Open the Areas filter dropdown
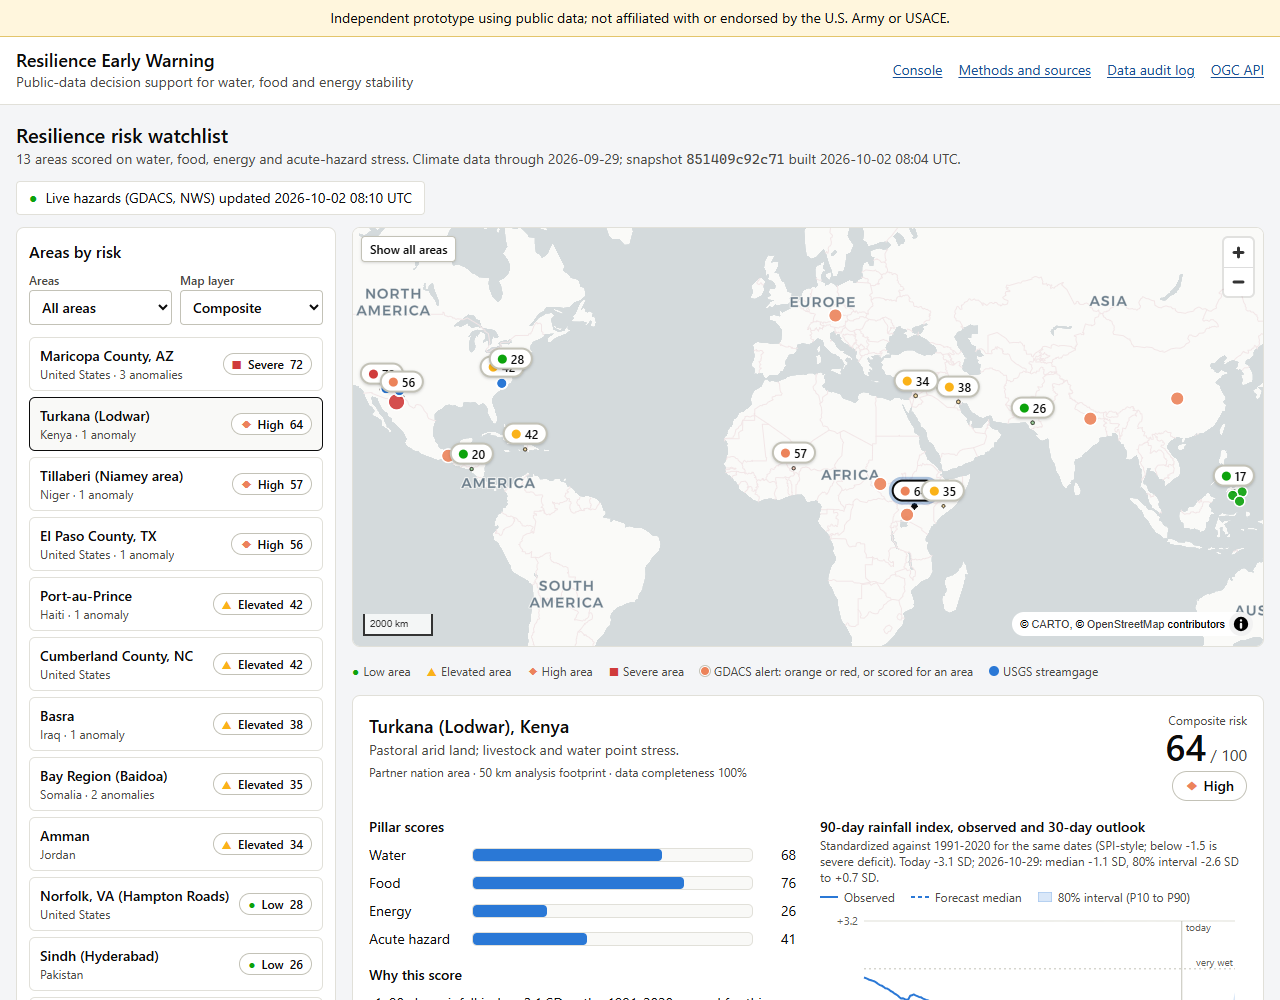The width and height of the screenshot is (1280, 1000). [x=101, y=308]
